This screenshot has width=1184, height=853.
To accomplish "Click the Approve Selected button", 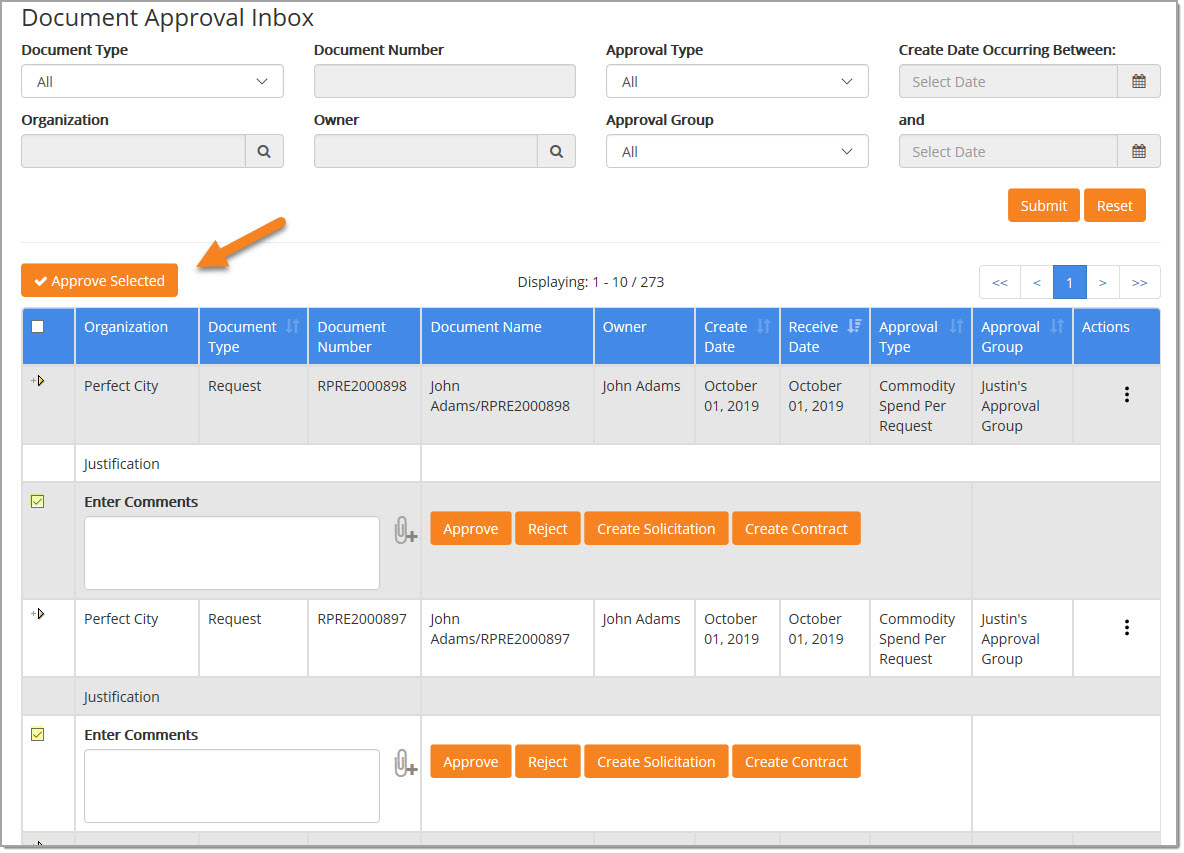I will click(99, 281).
